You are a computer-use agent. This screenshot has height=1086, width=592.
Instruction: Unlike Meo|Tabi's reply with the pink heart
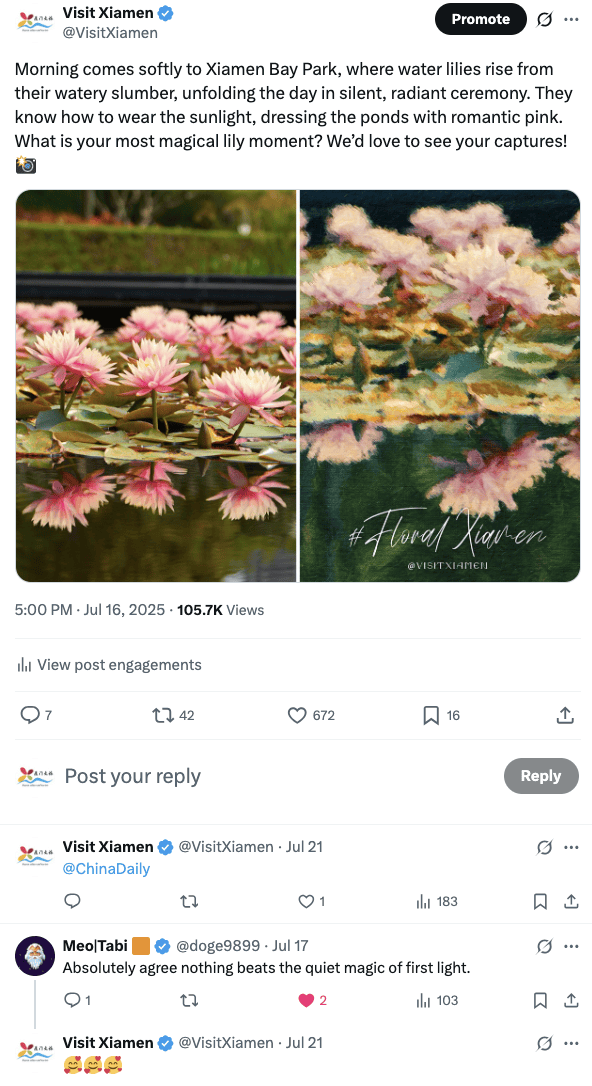pyautogui.click(x=306, y=1000)
